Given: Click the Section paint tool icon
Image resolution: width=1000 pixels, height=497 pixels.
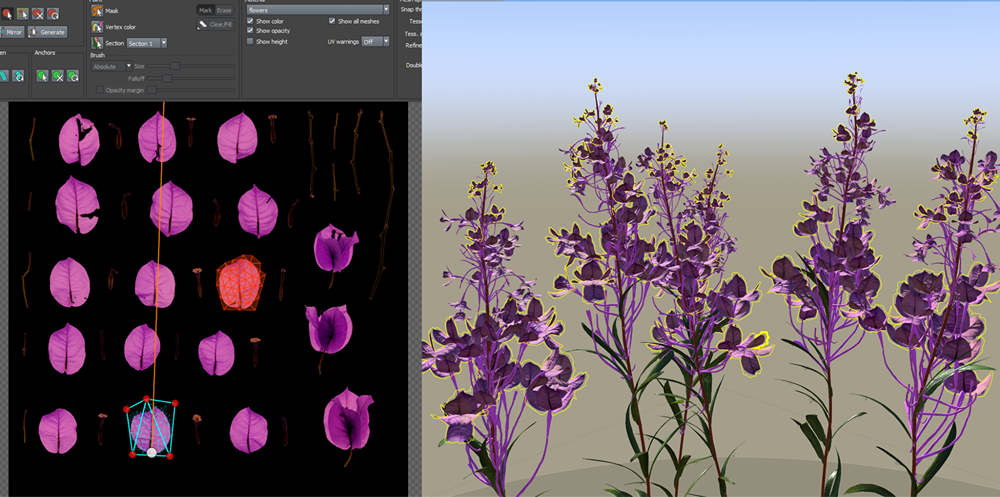Looking at the screenshot, I should [x=98, y=43].
